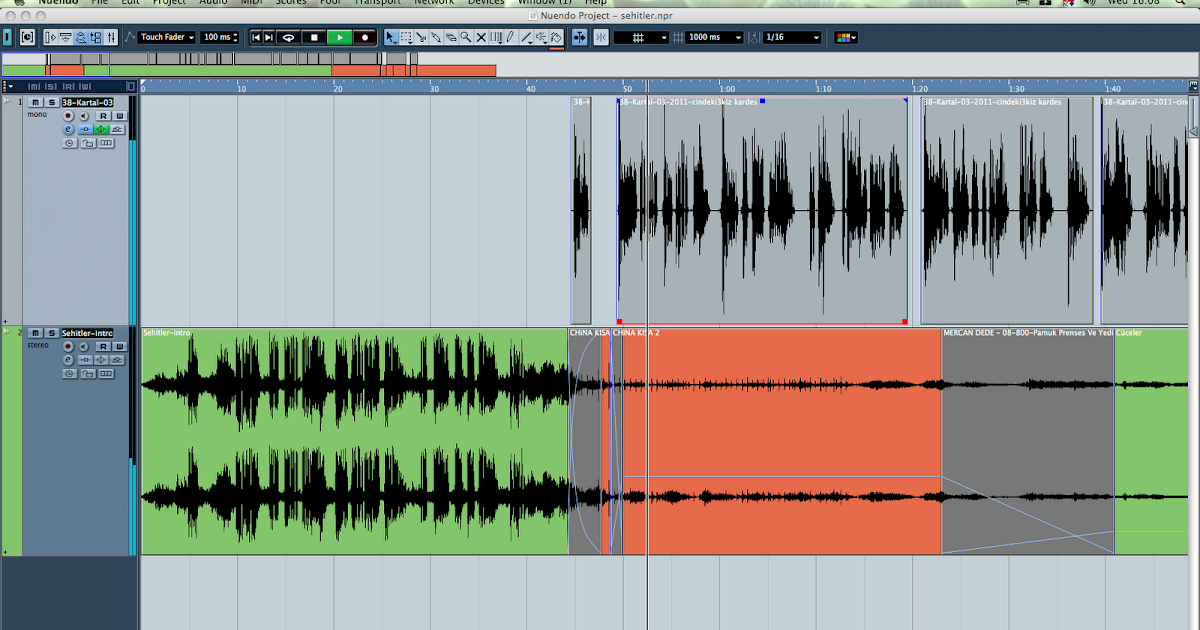Viewport: 1200px width, 630px height.
Task: Open the track color selector palette
Action: click(846, 37)
